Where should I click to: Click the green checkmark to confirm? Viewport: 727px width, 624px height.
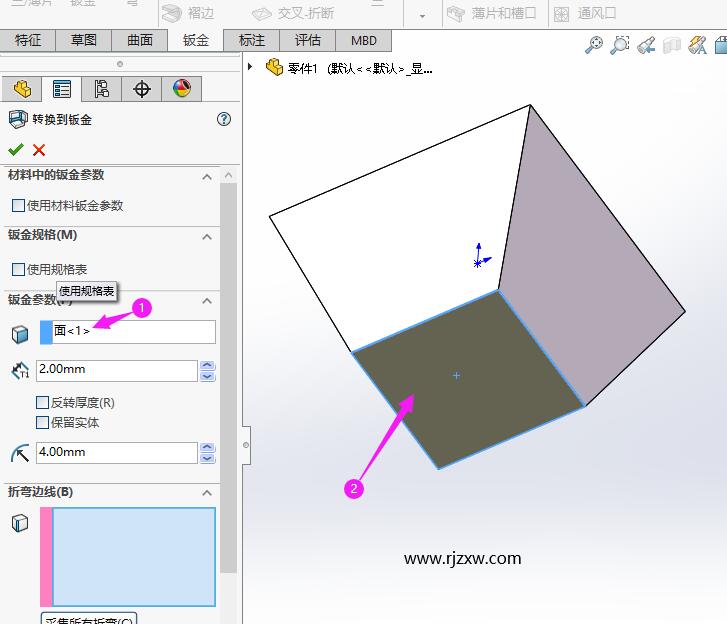(16, 150)
